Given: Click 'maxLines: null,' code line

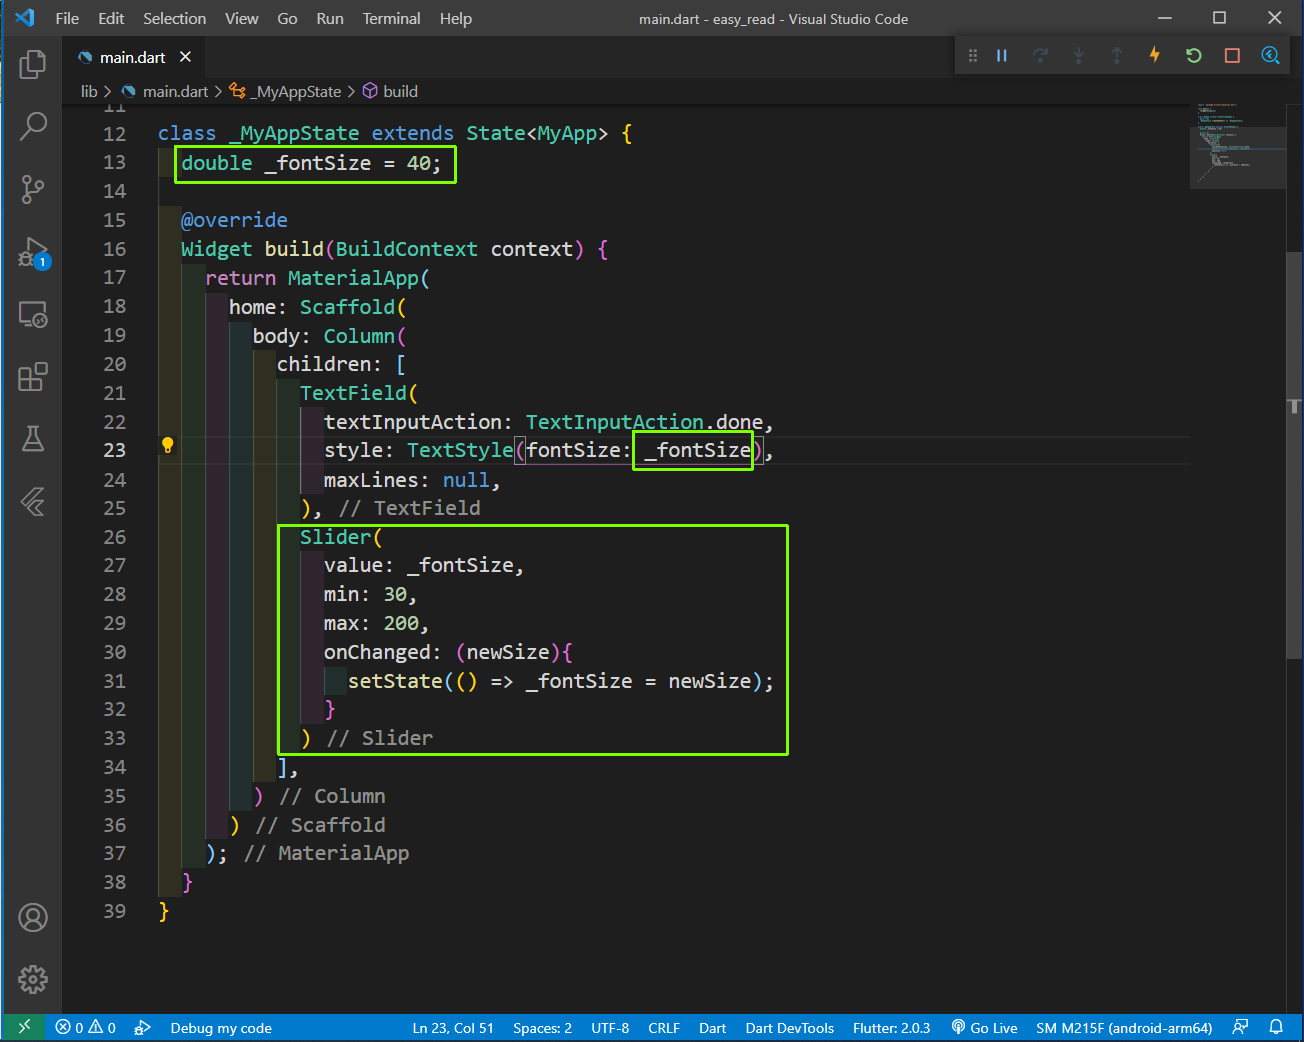Looking at the screenshot, I should pyautogui.click(x=412, y=480).
